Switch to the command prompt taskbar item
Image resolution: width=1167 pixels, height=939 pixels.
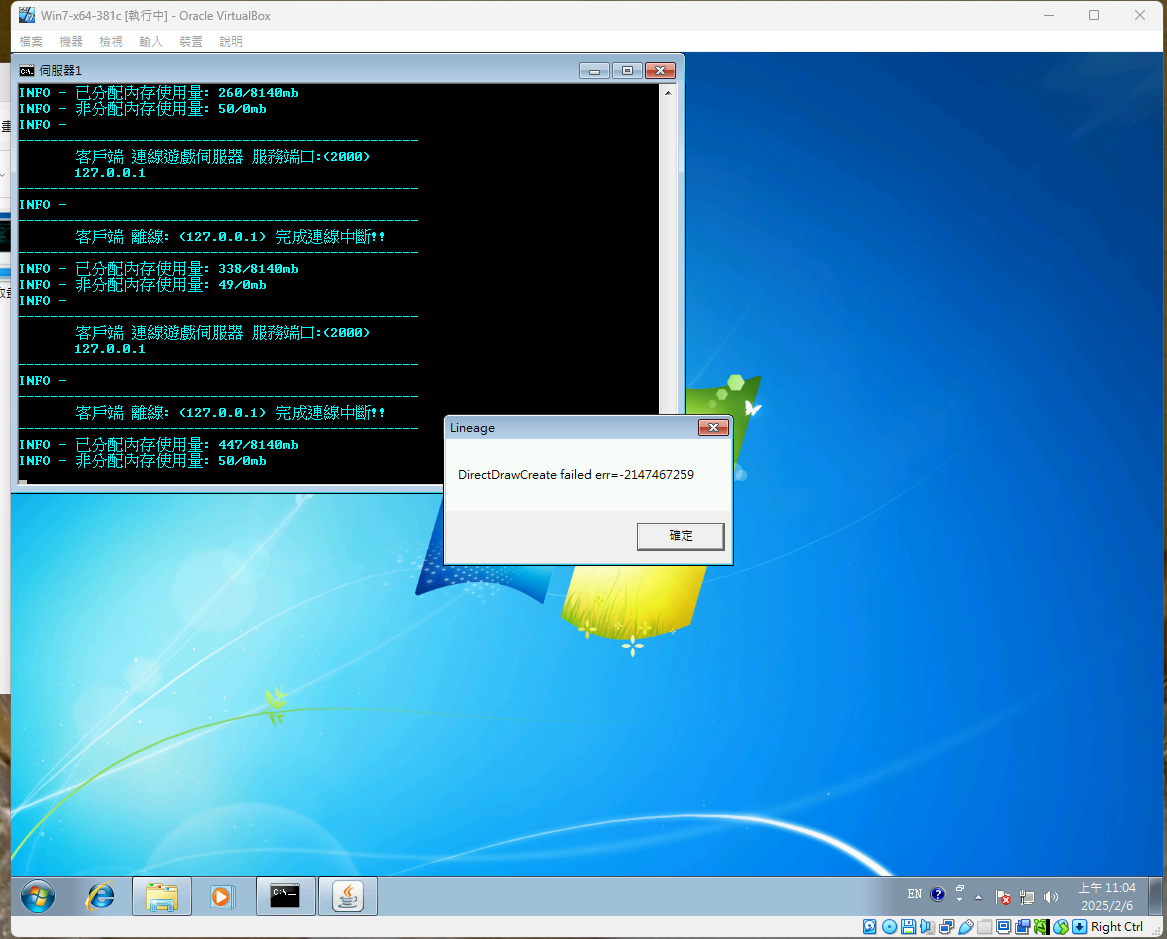285,896
